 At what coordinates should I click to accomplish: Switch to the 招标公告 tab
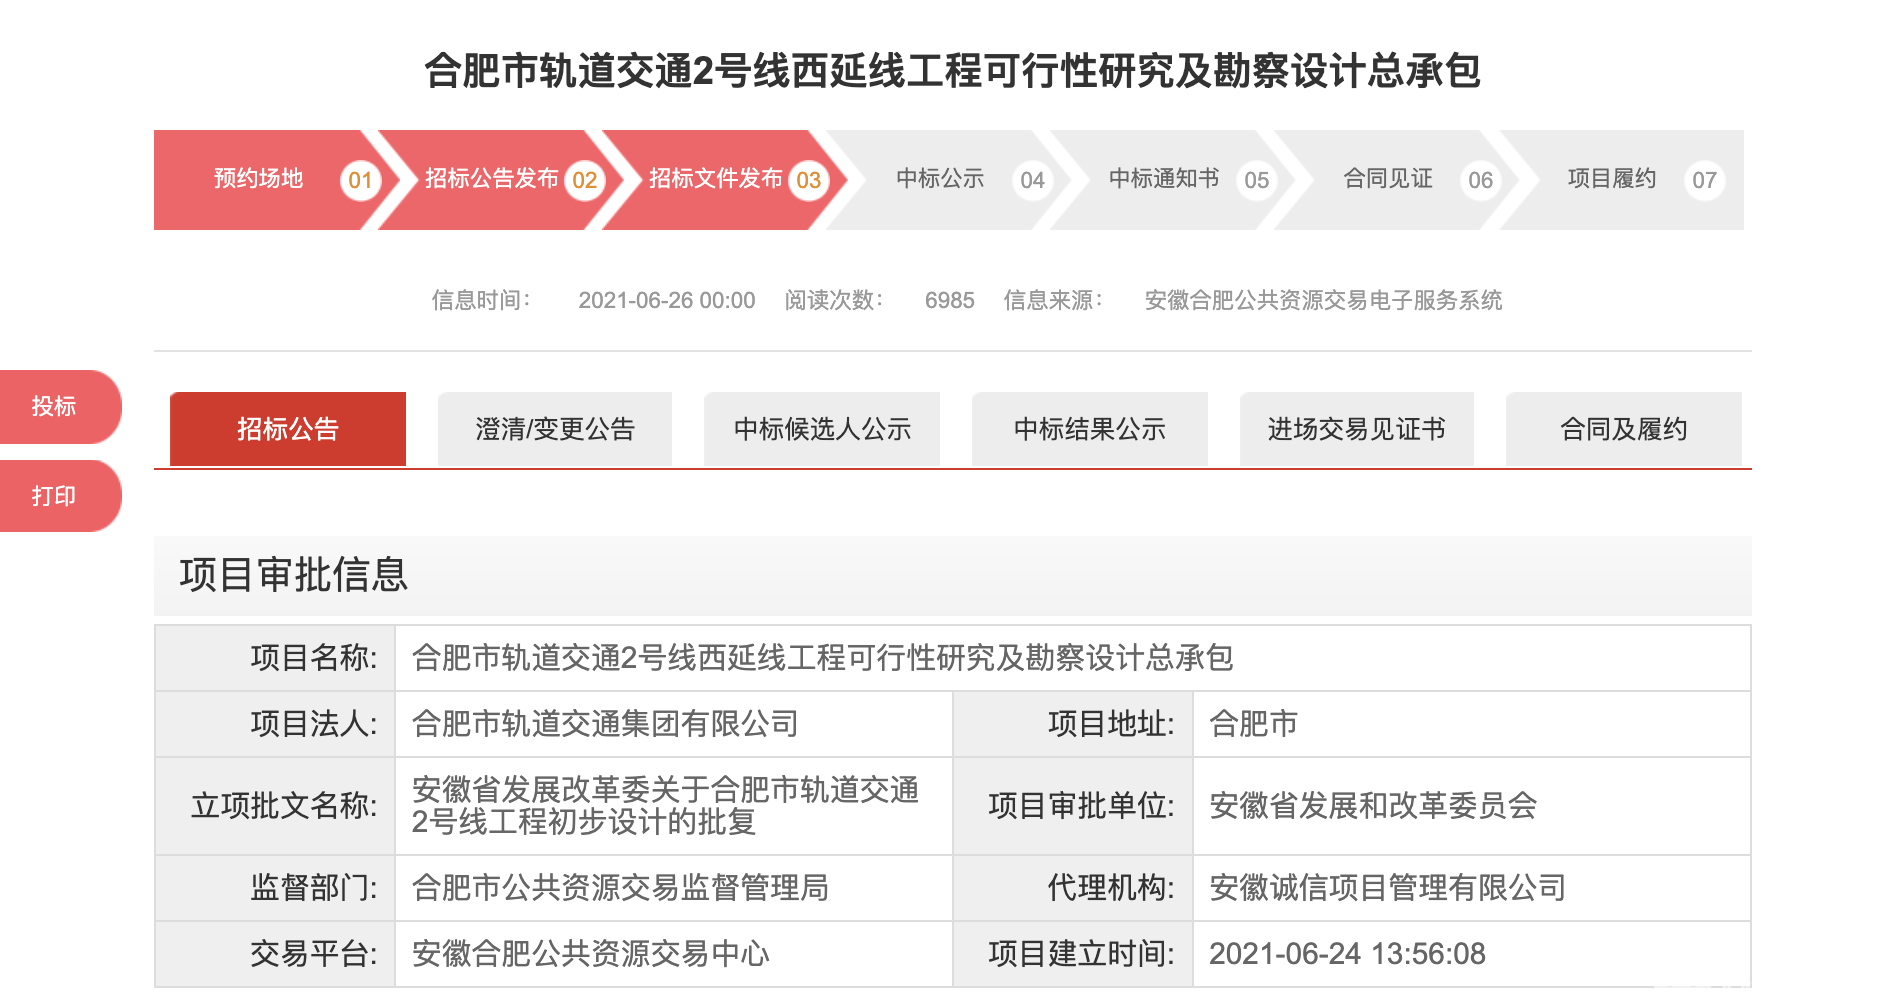(288, 429)
